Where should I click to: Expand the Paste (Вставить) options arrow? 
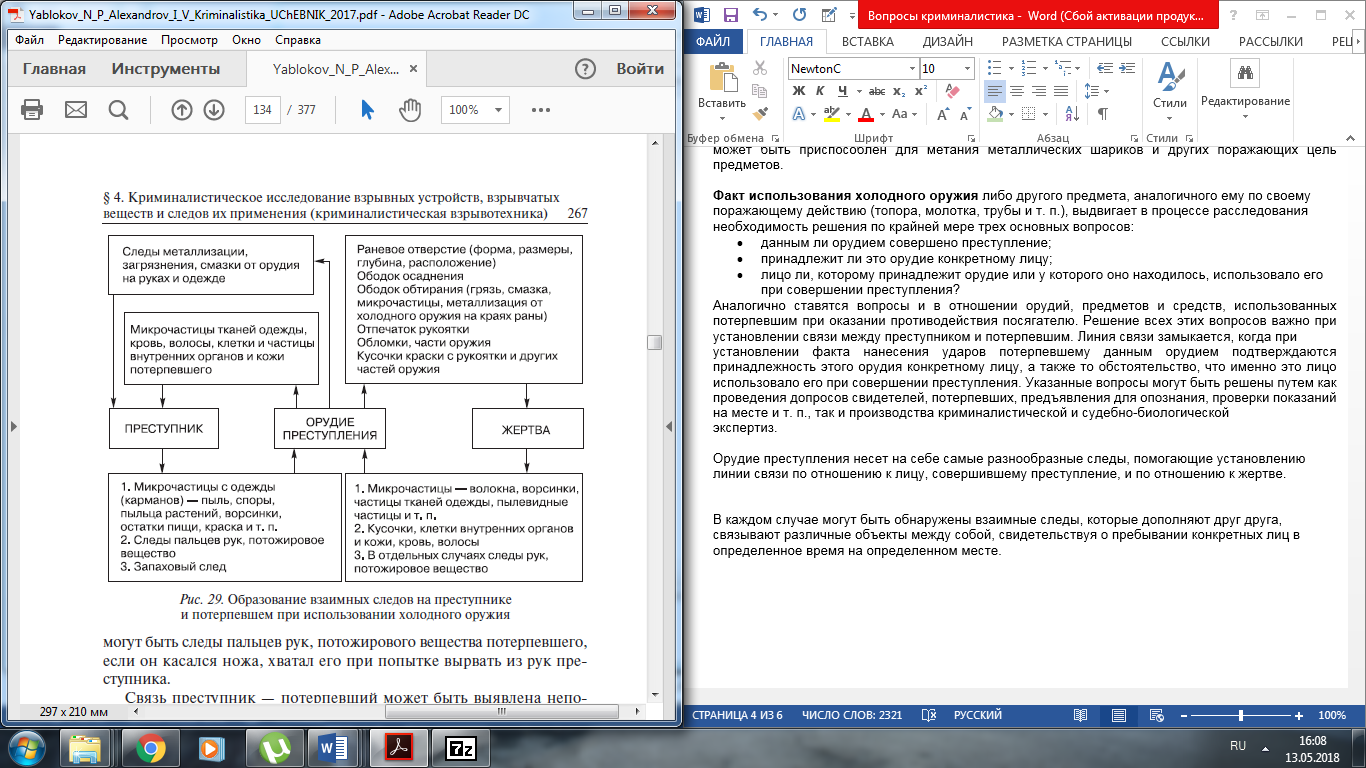[x=722, y=116]
